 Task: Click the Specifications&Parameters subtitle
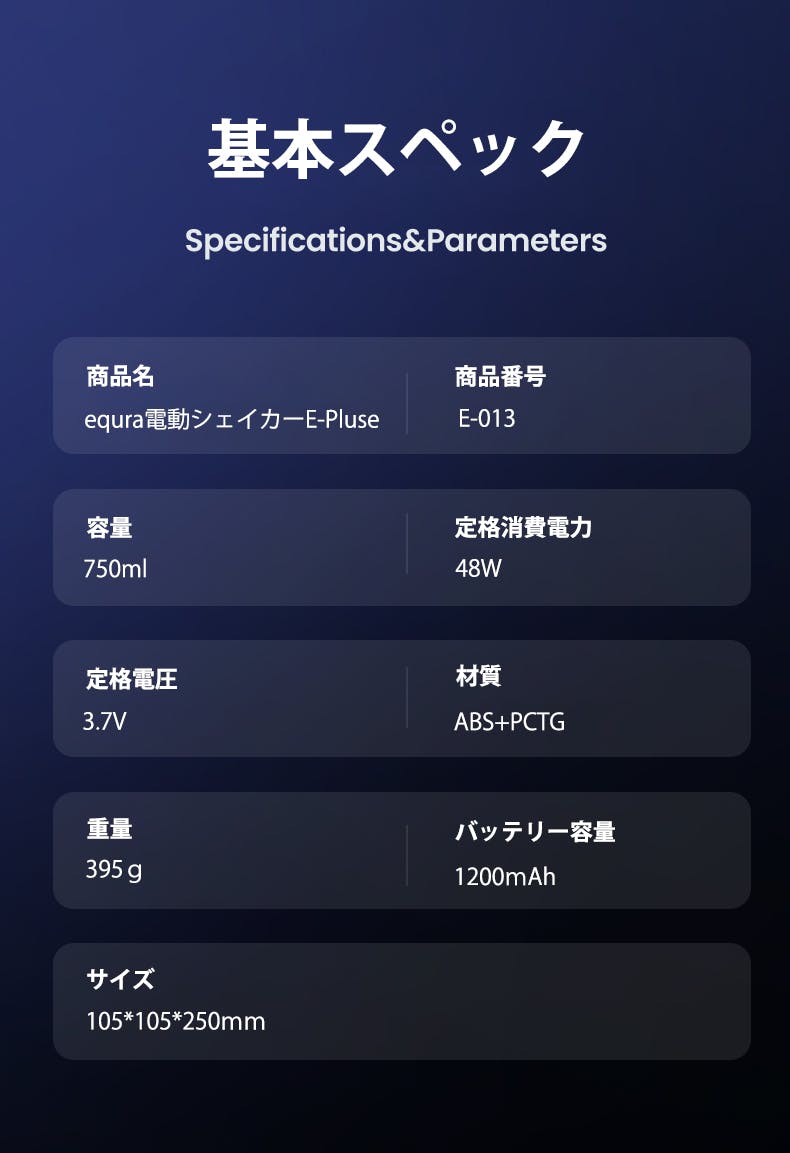click(396, 241)
